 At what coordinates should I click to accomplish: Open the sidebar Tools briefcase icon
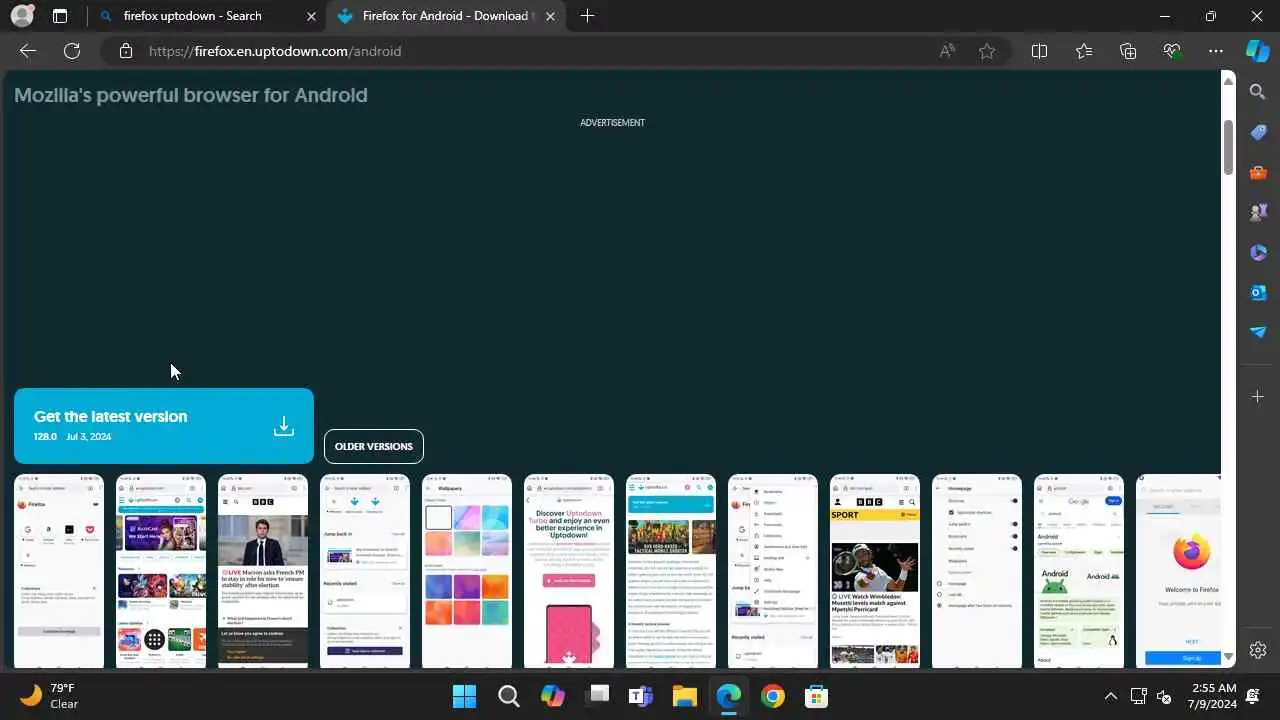tap(1258, 172)
